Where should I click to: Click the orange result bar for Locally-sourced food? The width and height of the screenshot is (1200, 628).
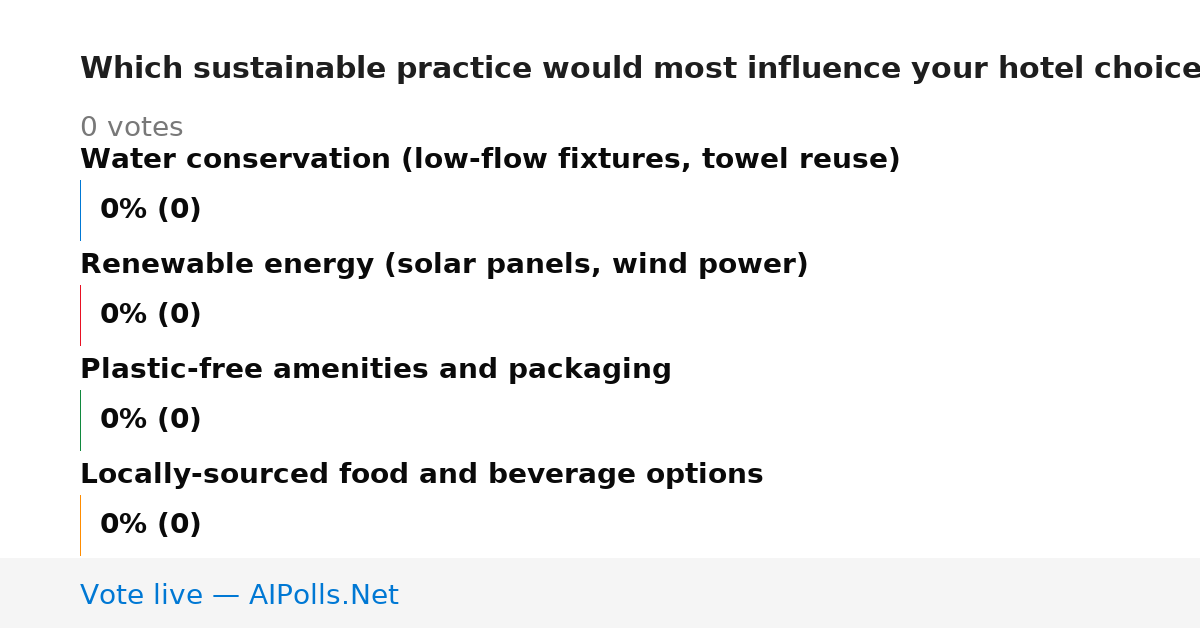[x=80, y=525]
